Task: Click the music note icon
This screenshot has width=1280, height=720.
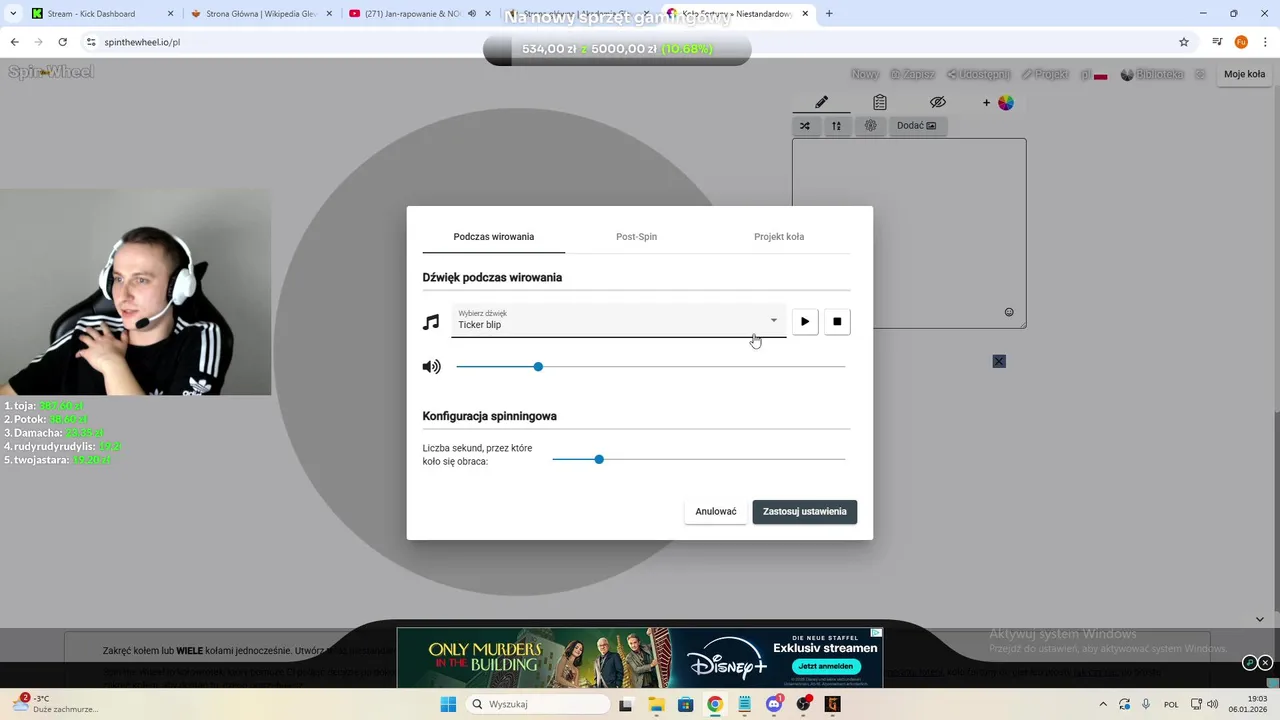Action: coord(431,322)
